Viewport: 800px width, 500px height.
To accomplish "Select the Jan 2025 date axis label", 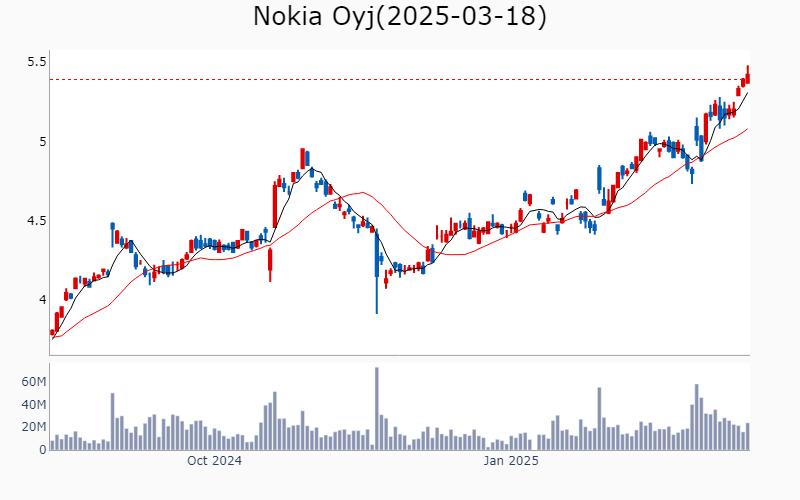I will coord(511,461).
